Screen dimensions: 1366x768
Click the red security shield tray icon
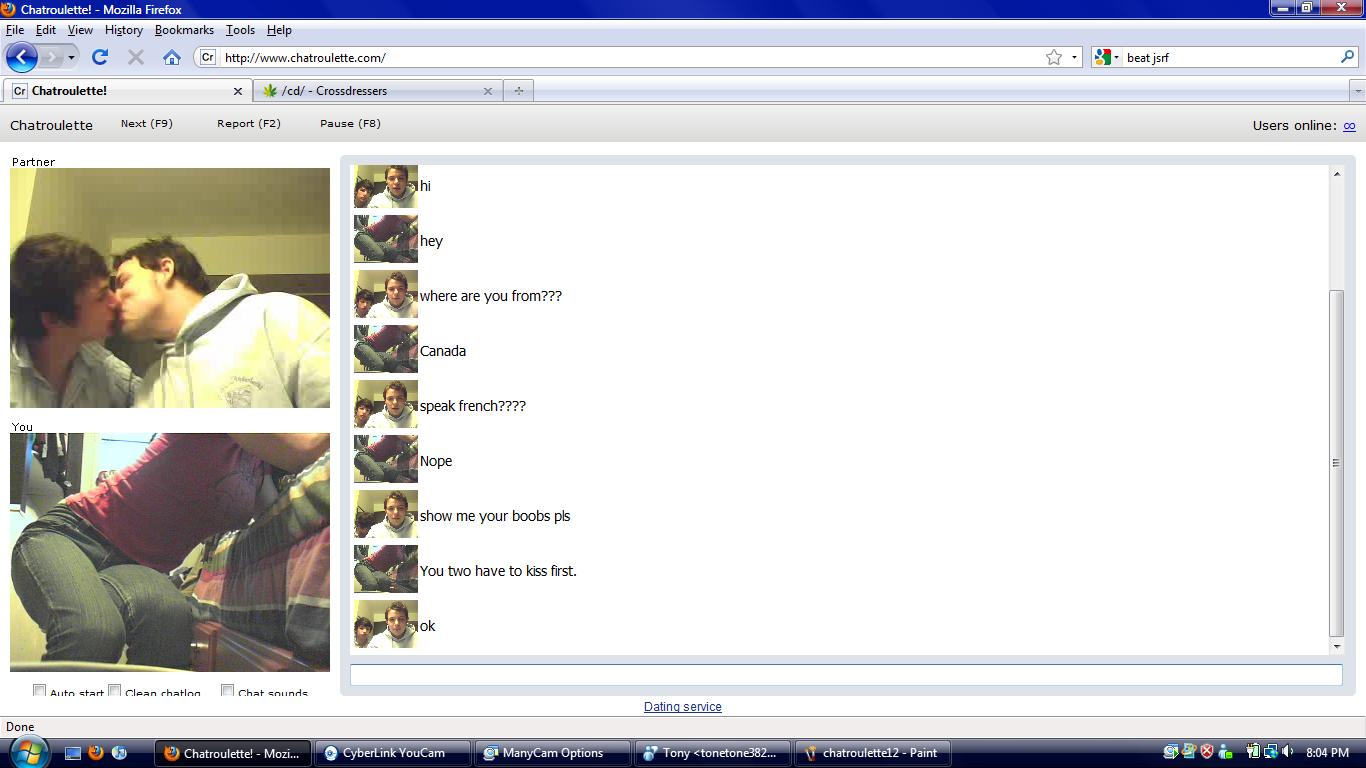click(x=1207, y=752)
